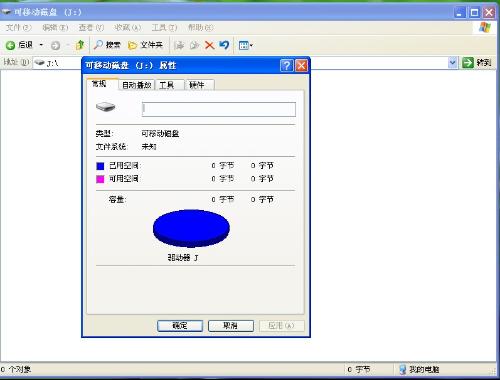500x380 pixels.
Task: Click the blue Undo arrow icon
Action: pyautogui.click(x=224, y=45)
